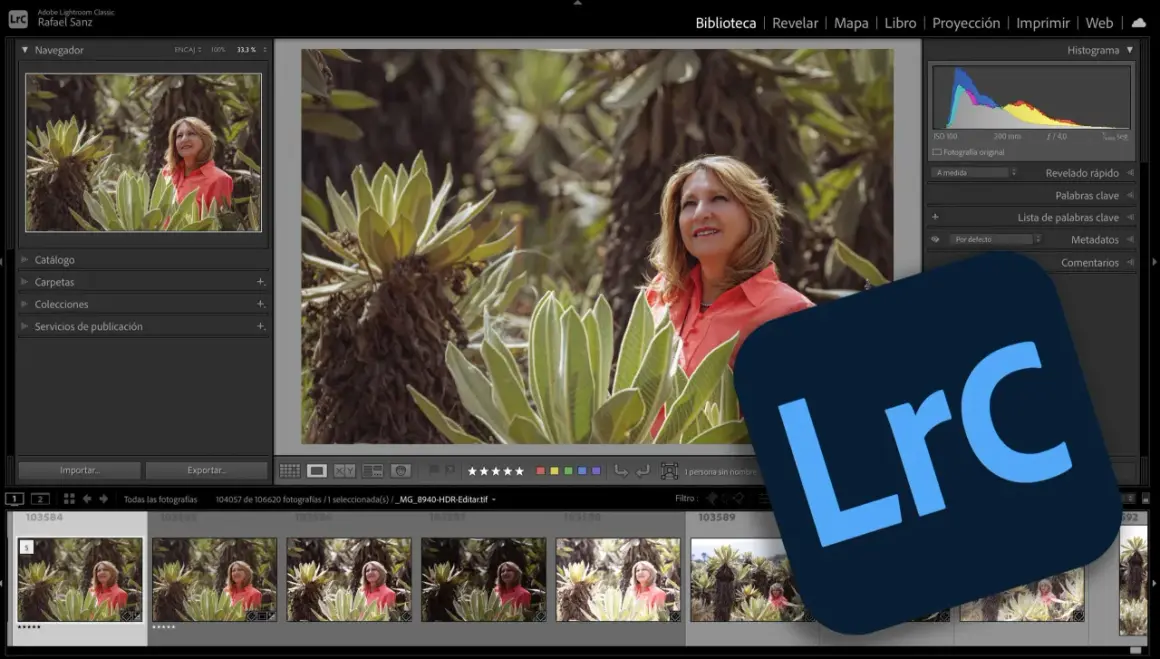Screen dimensions: 1160x659
Task: Hide top module panel with top arrow
Action: (578, 3)
